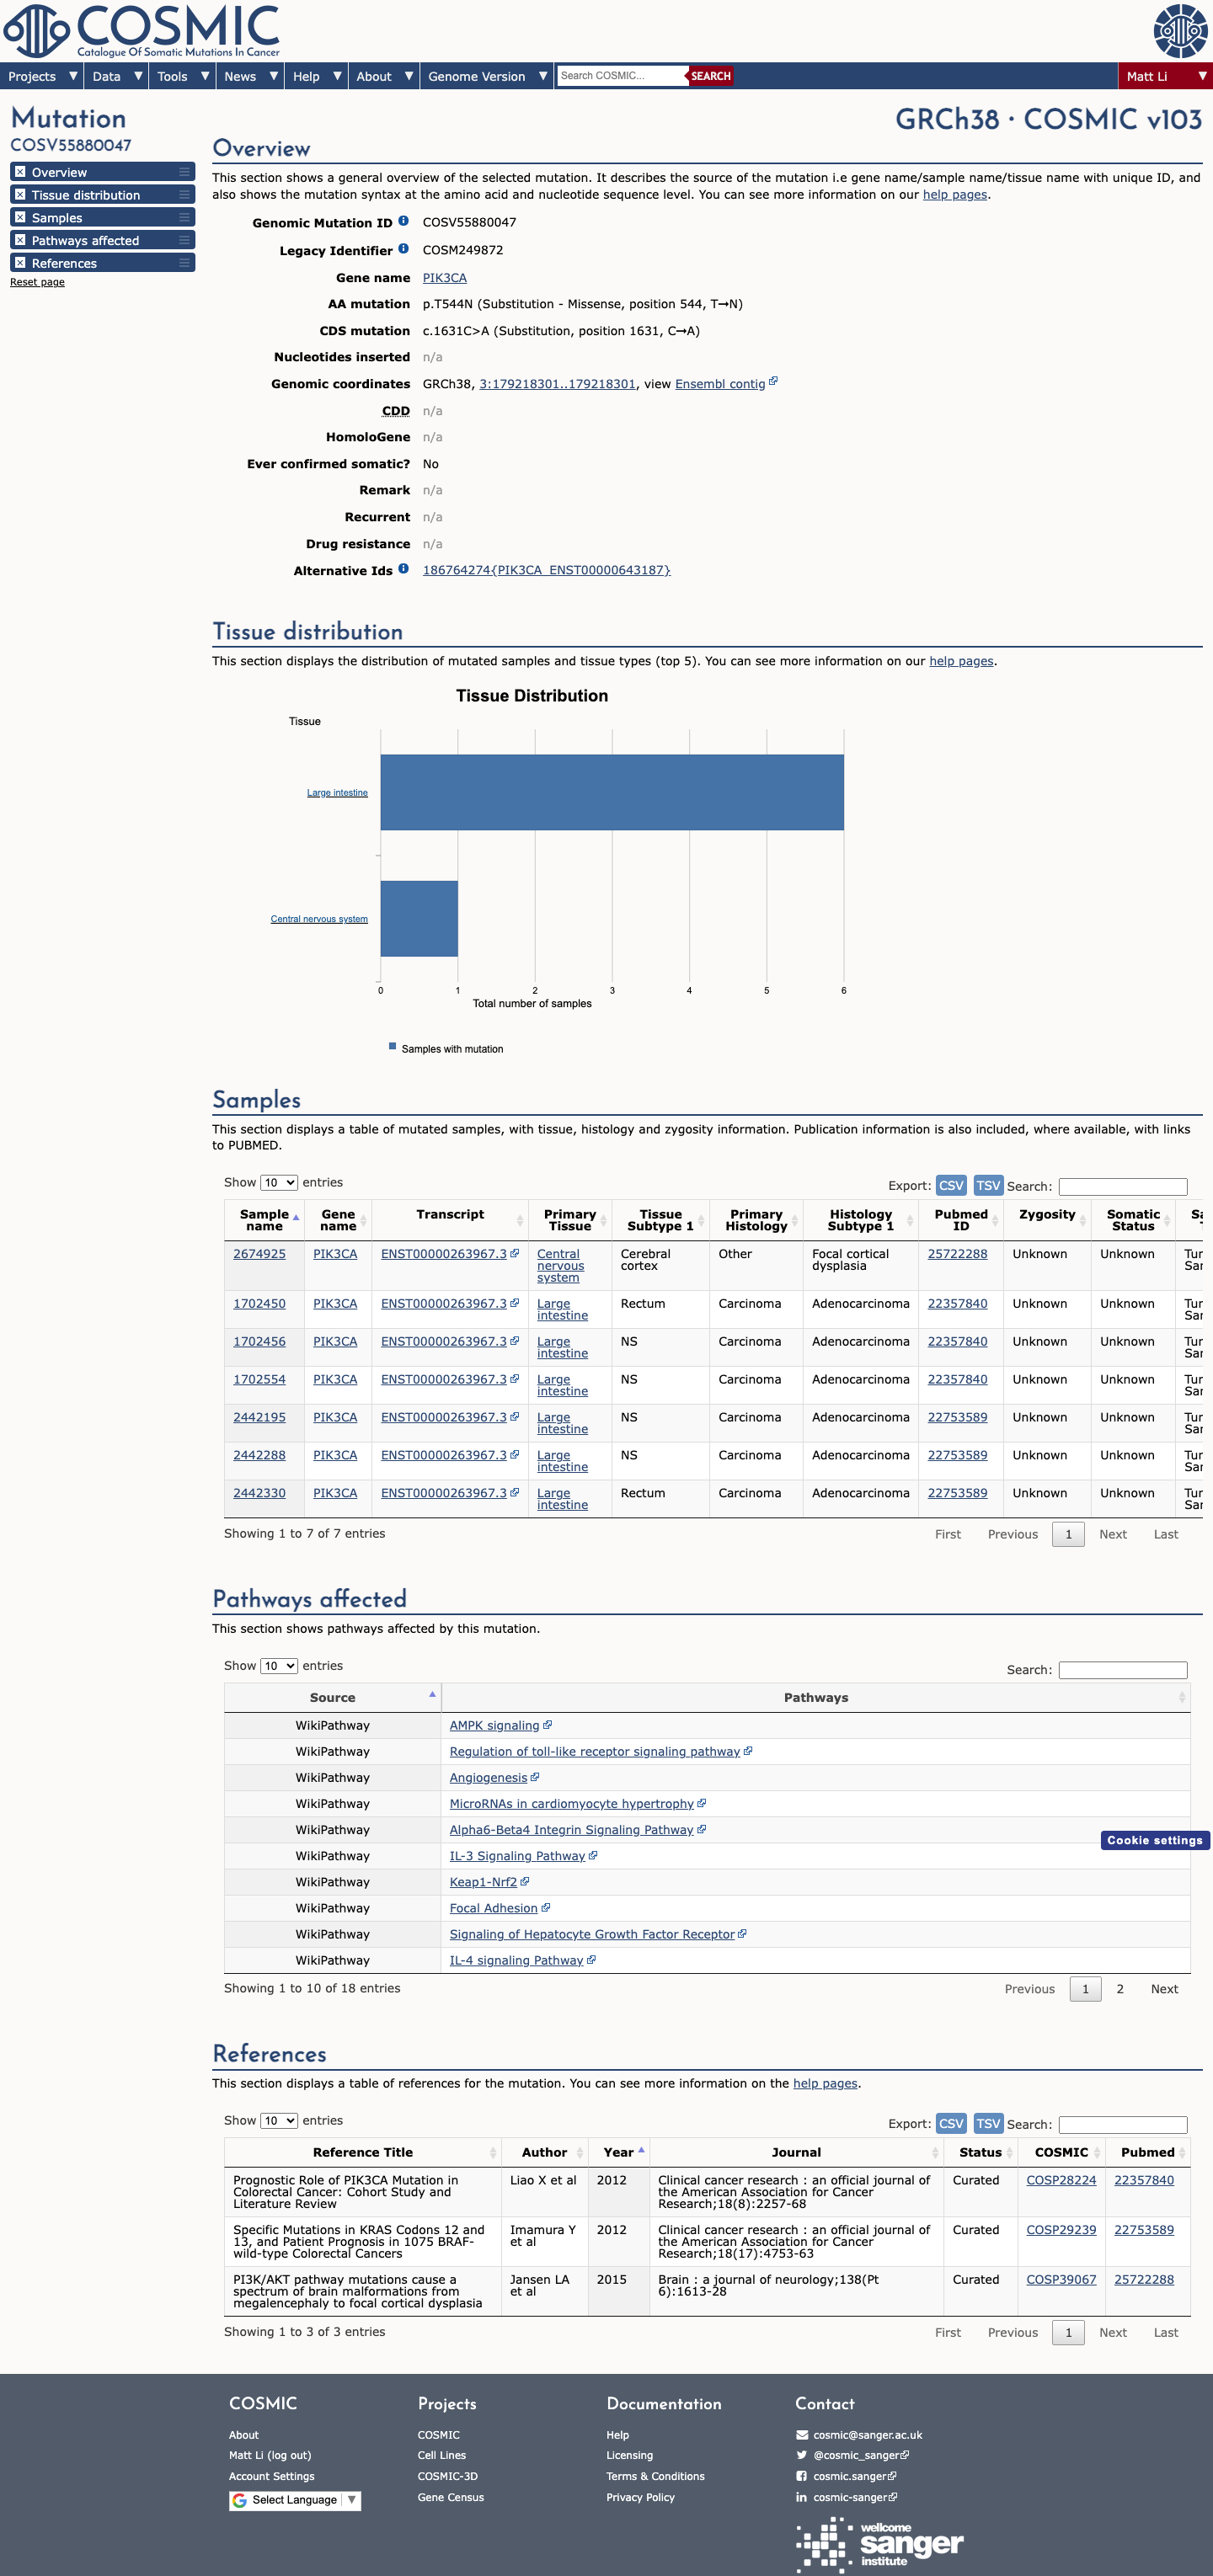Click the external link icon next to Focal Adhesion
Screen dimensions: 1213x2576
pos(545,1907)
